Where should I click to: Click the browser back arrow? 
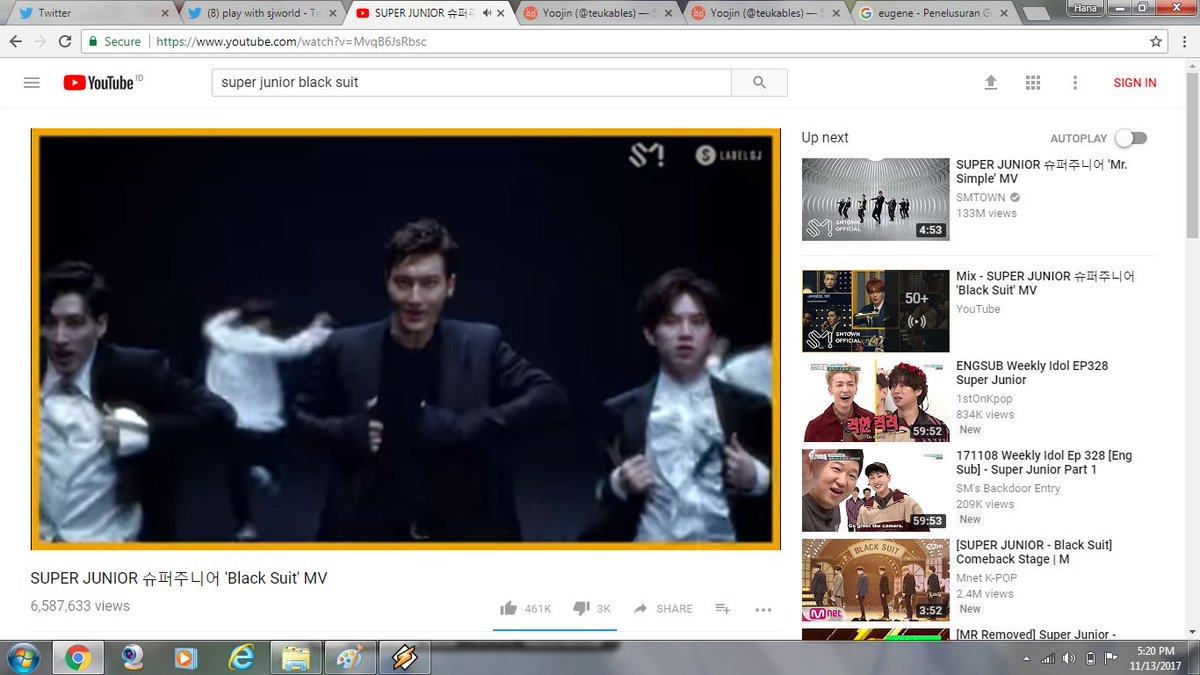point(15,42)
